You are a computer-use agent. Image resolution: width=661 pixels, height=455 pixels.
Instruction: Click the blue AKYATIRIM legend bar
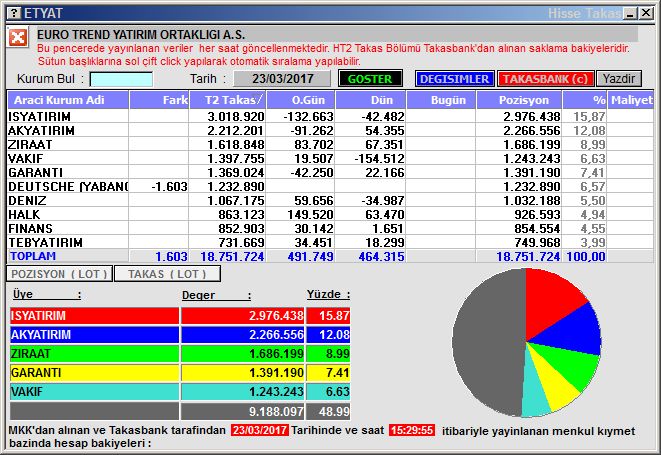click(94, 334)
